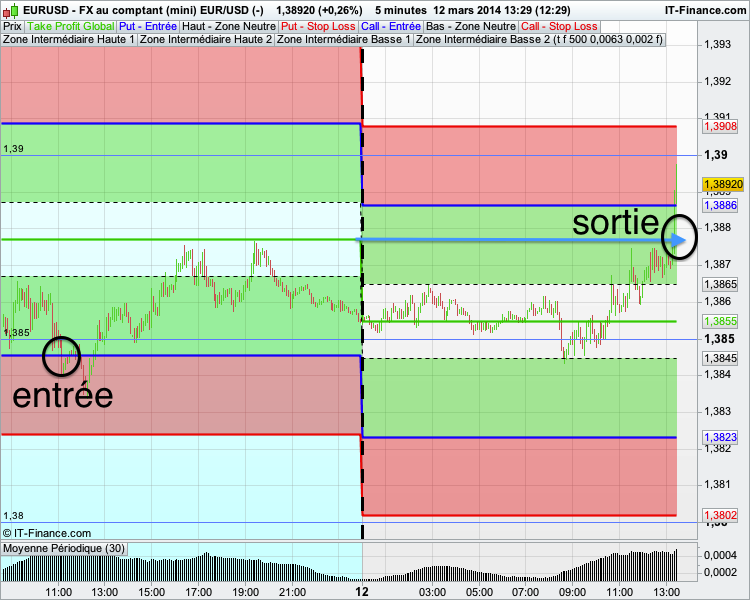Screen dimensions: 750x600
Task: Select the Call - Entrée label
Action: point(391,26)
